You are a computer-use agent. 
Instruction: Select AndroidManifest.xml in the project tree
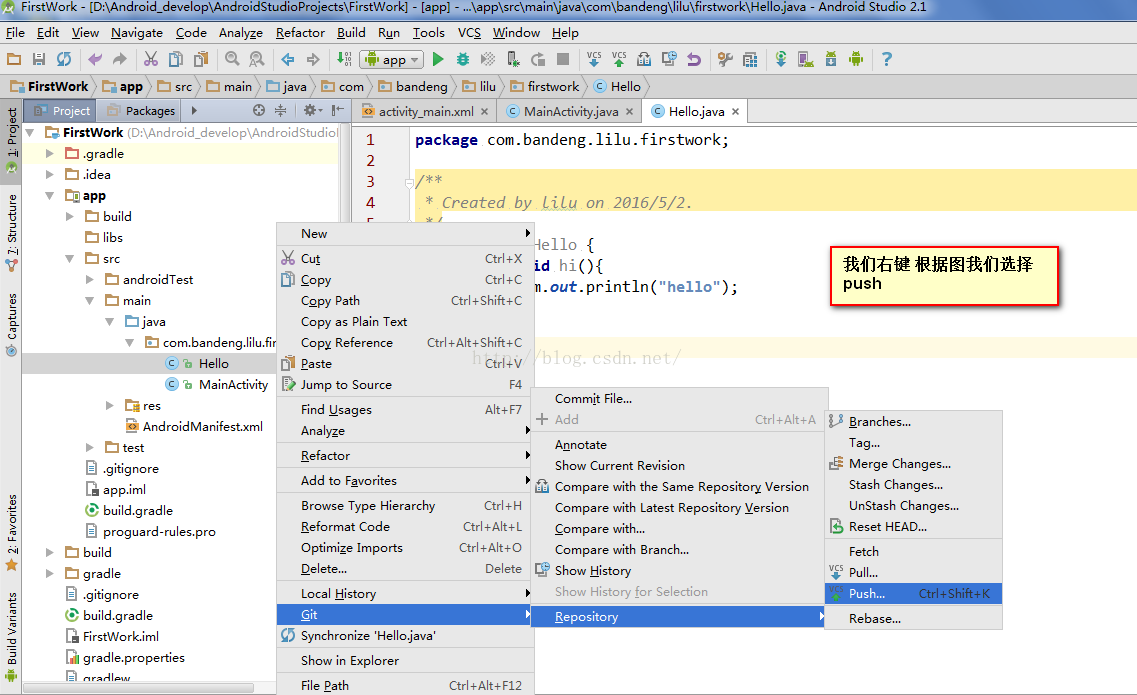coord(202,427)
